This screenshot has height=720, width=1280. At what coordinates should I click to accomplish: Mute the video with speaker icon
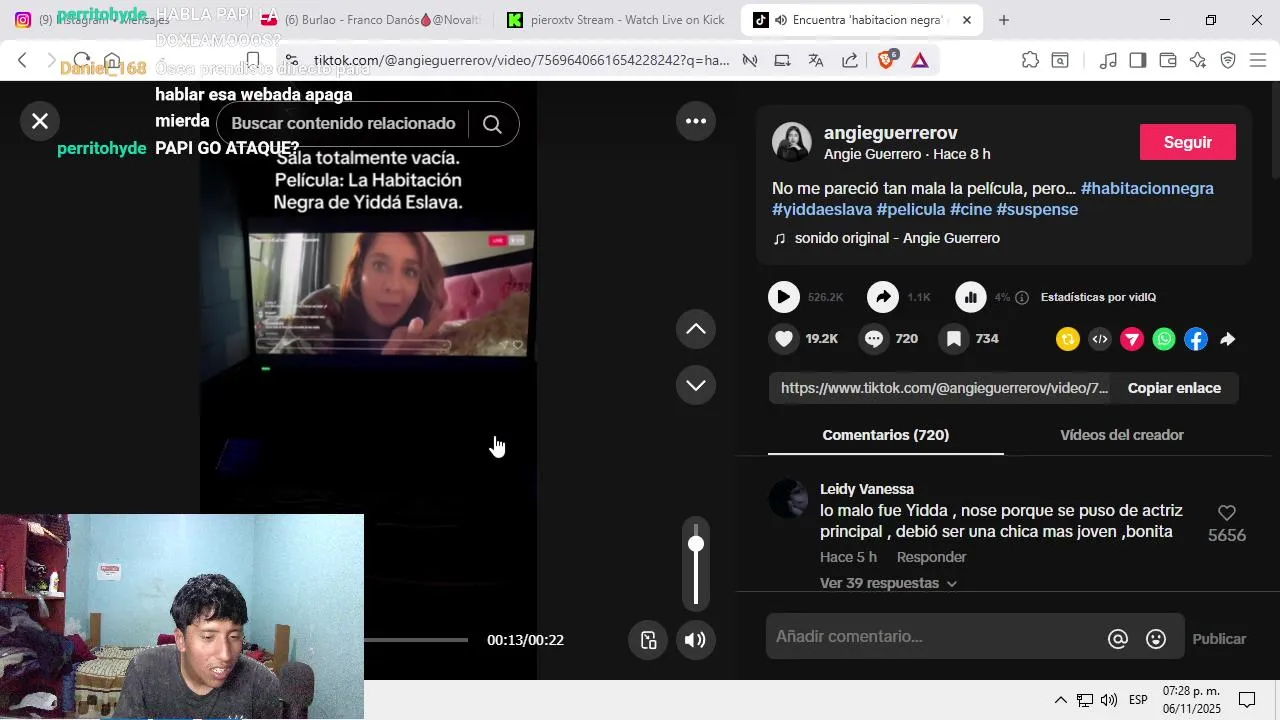(x=696, y=640)
